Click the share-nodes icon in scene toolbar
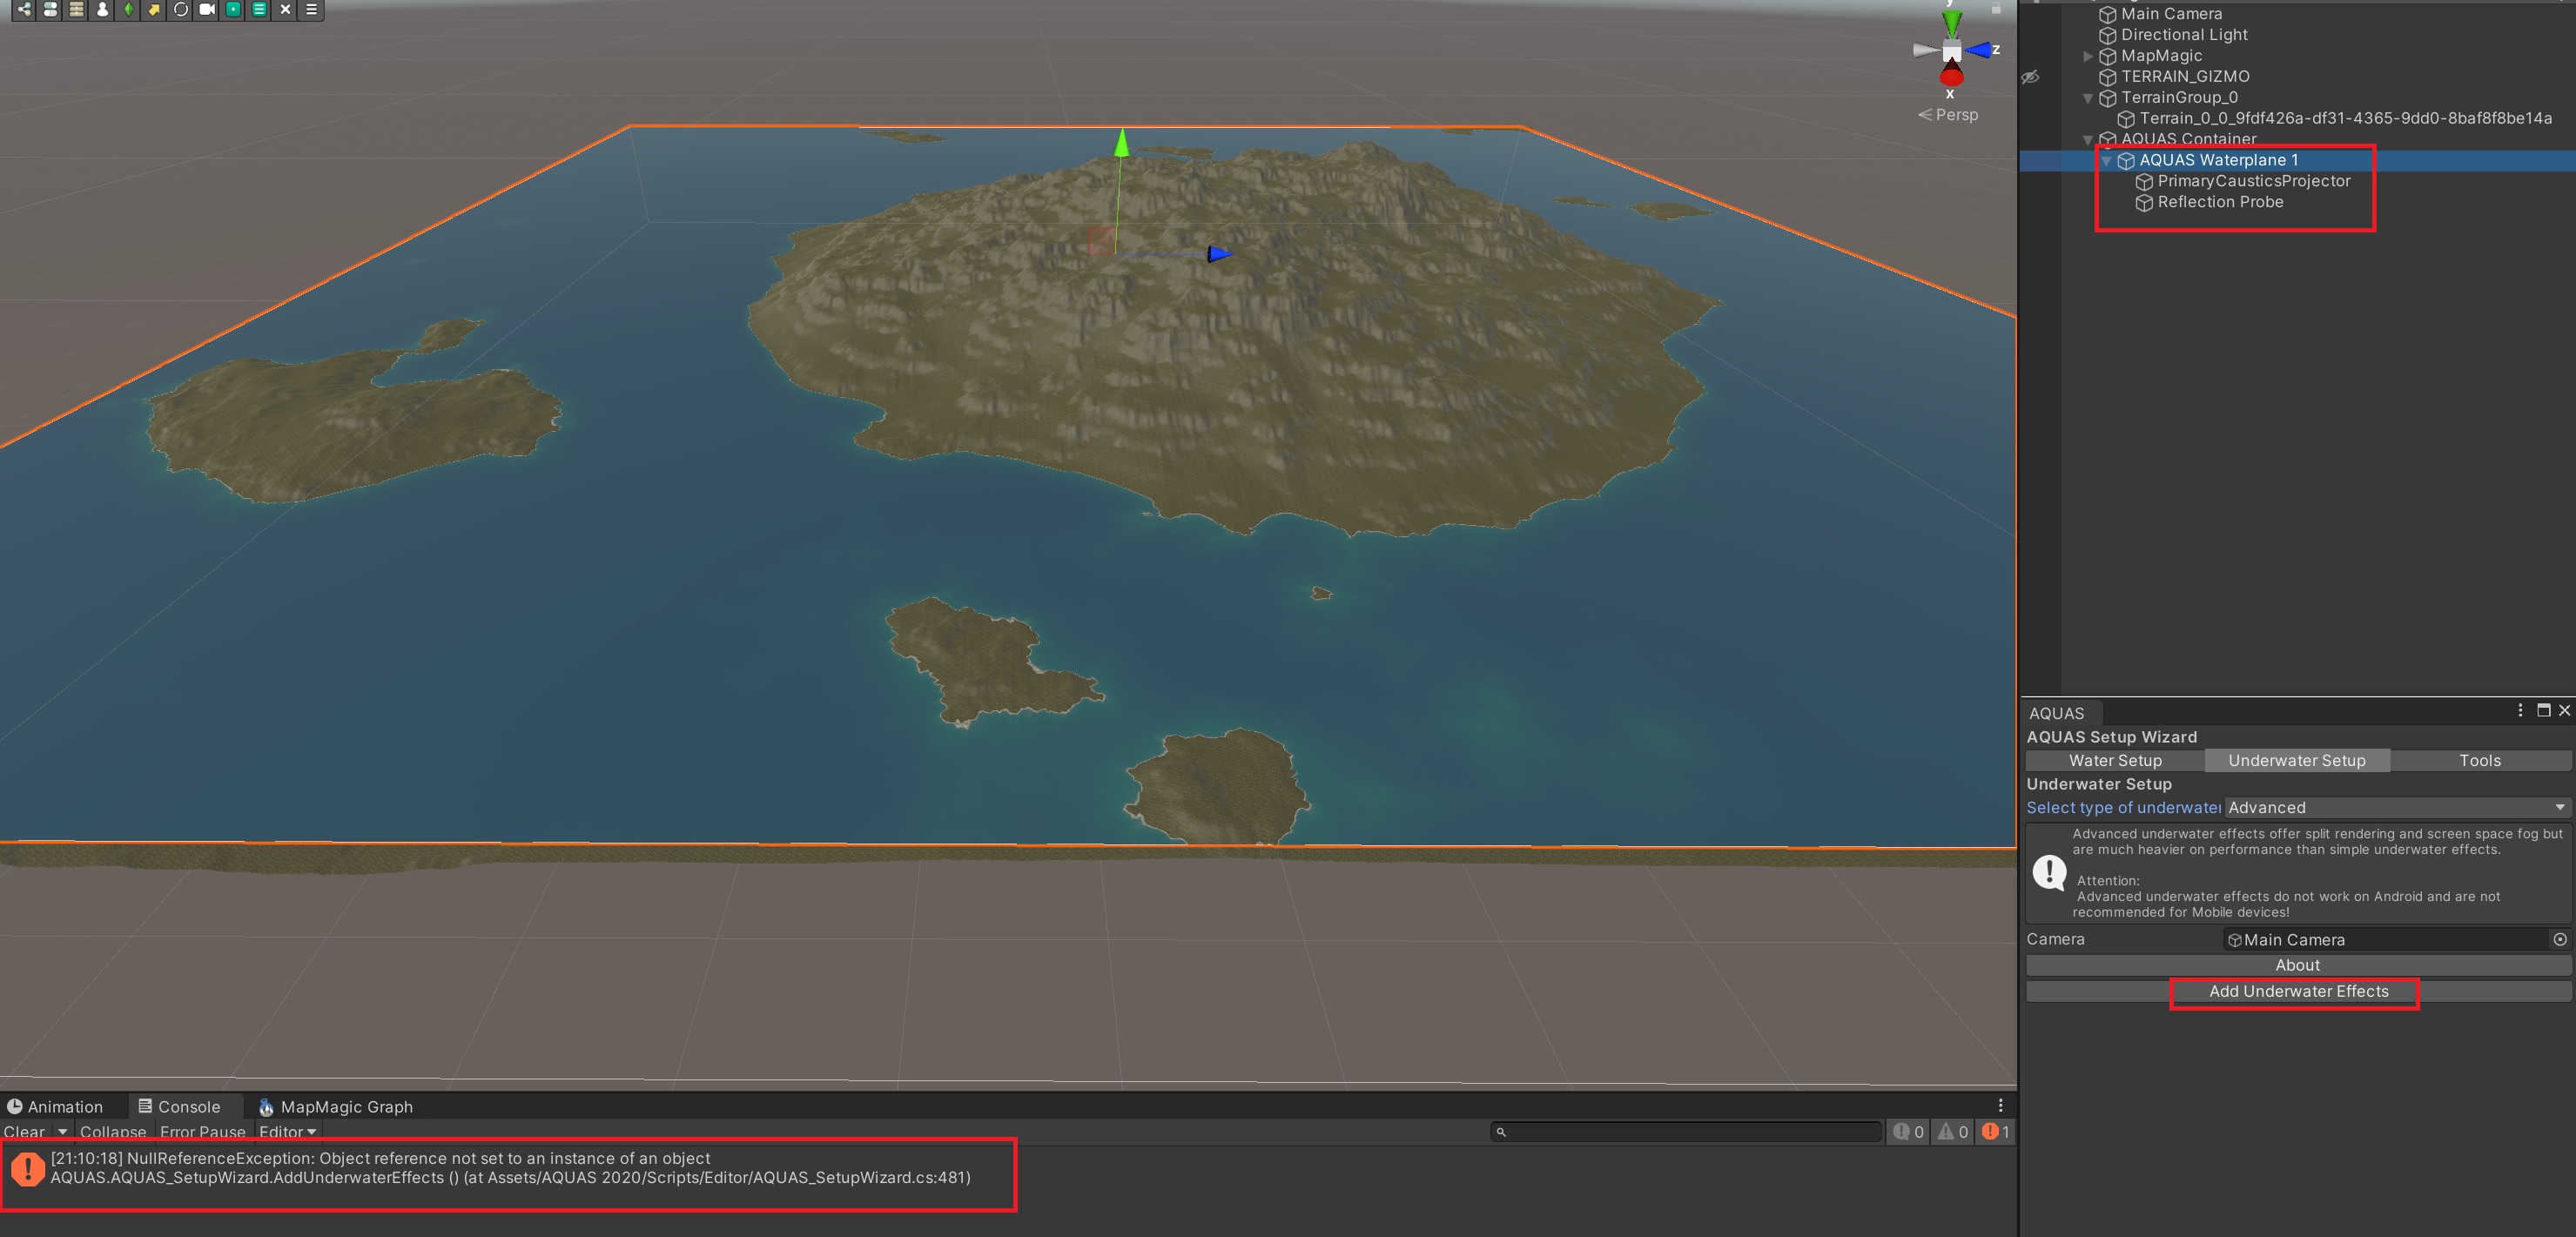2576x1237 pixels. point(24,9)
